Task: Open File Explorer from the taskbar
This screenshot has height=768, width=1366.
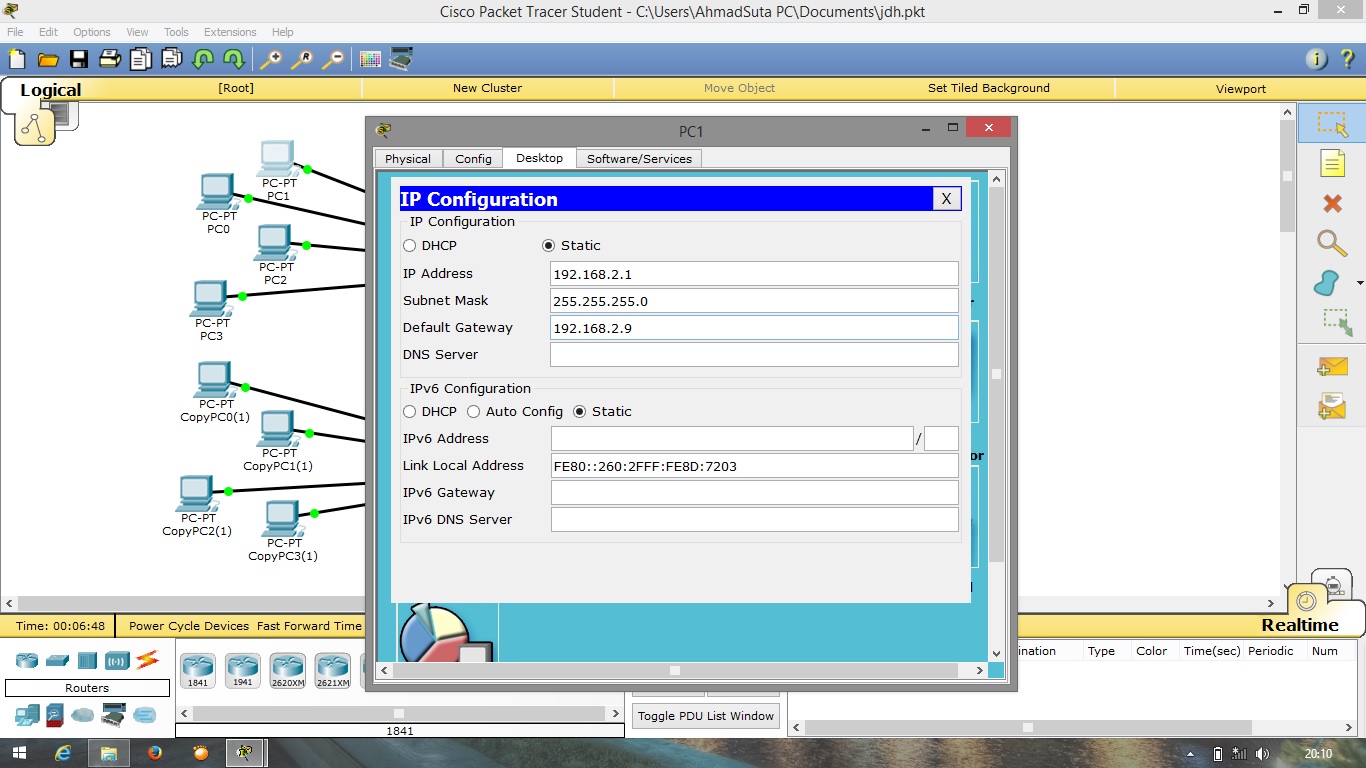Action: pos(109,753)
